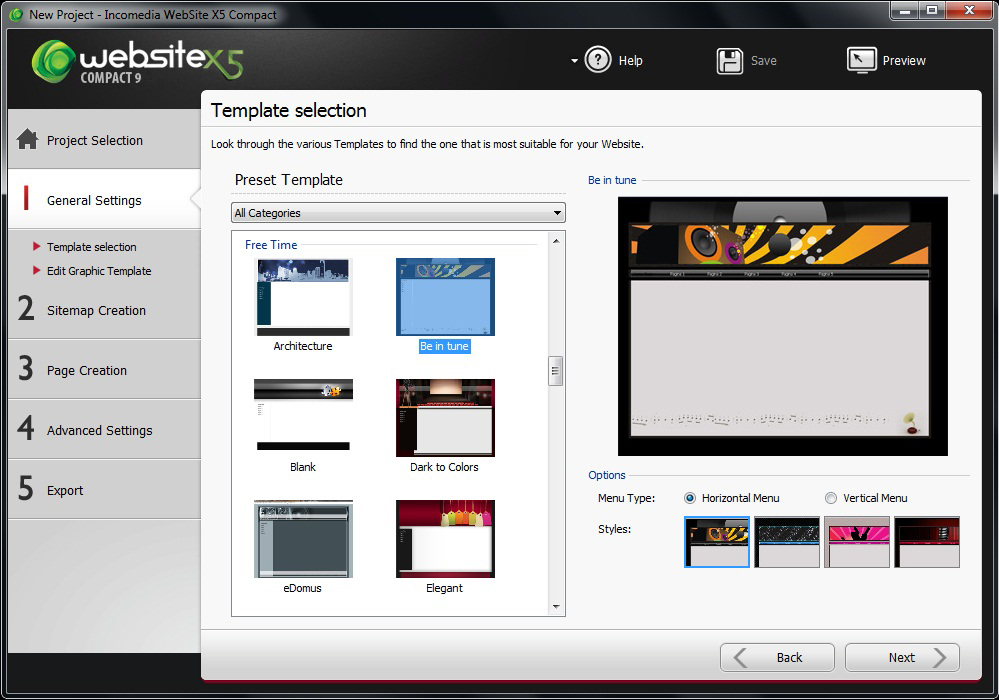The image size is (999, 700).
Task: Open the Sitemap Creation step
Action: point(96,310)
